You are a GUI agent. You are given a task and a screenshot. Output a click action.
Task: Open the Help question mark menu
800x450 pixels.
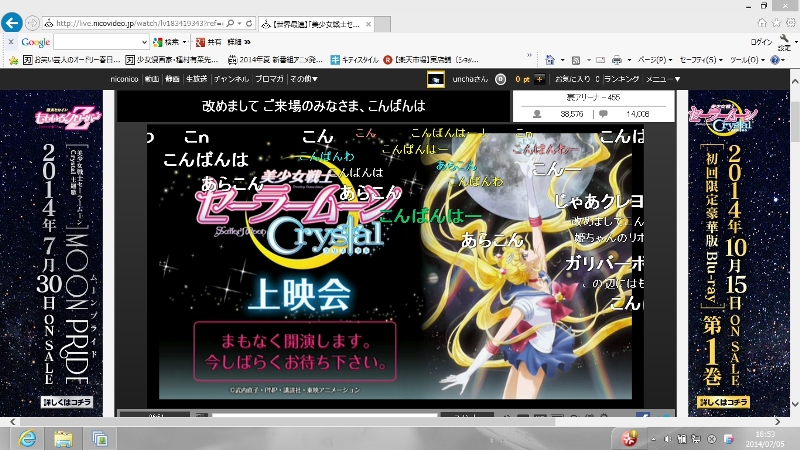point(778,60)
